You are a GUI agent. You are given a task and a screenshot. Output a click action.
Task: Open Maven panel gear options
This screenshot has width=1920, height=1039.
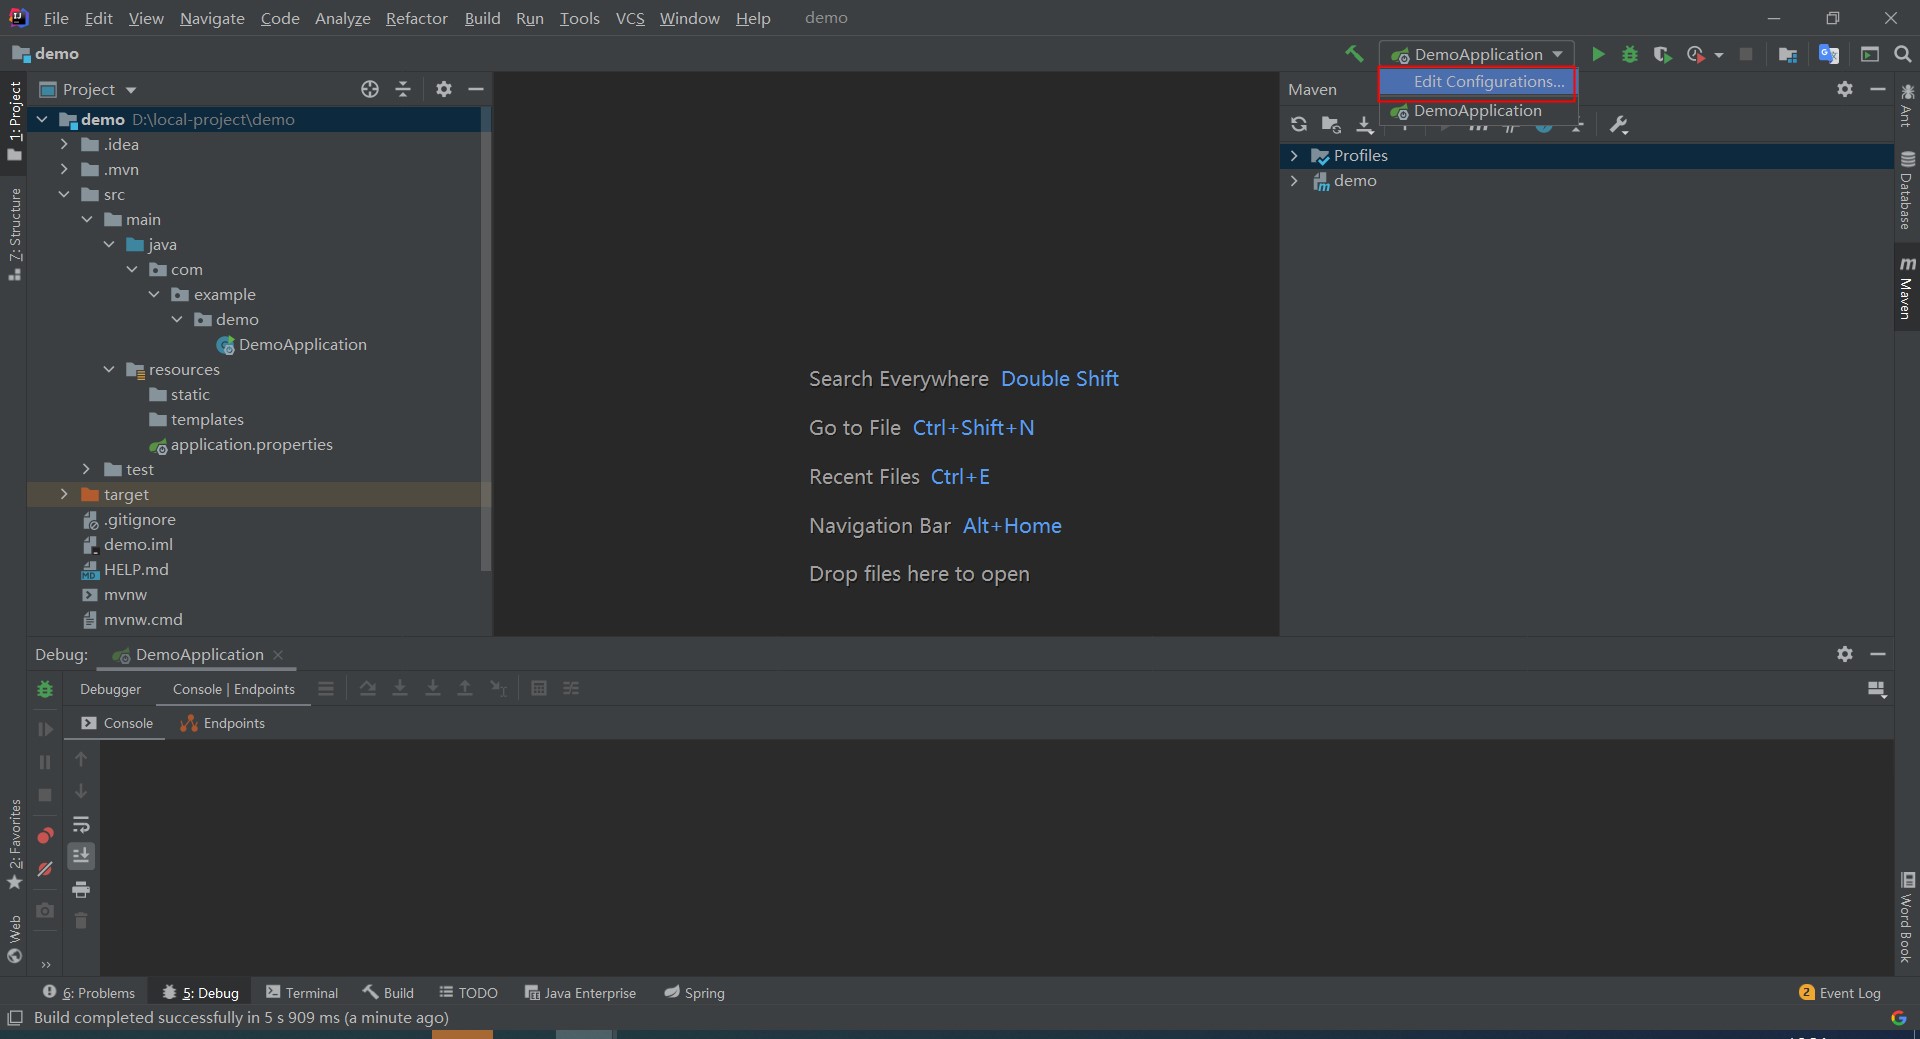[1845, 89]
